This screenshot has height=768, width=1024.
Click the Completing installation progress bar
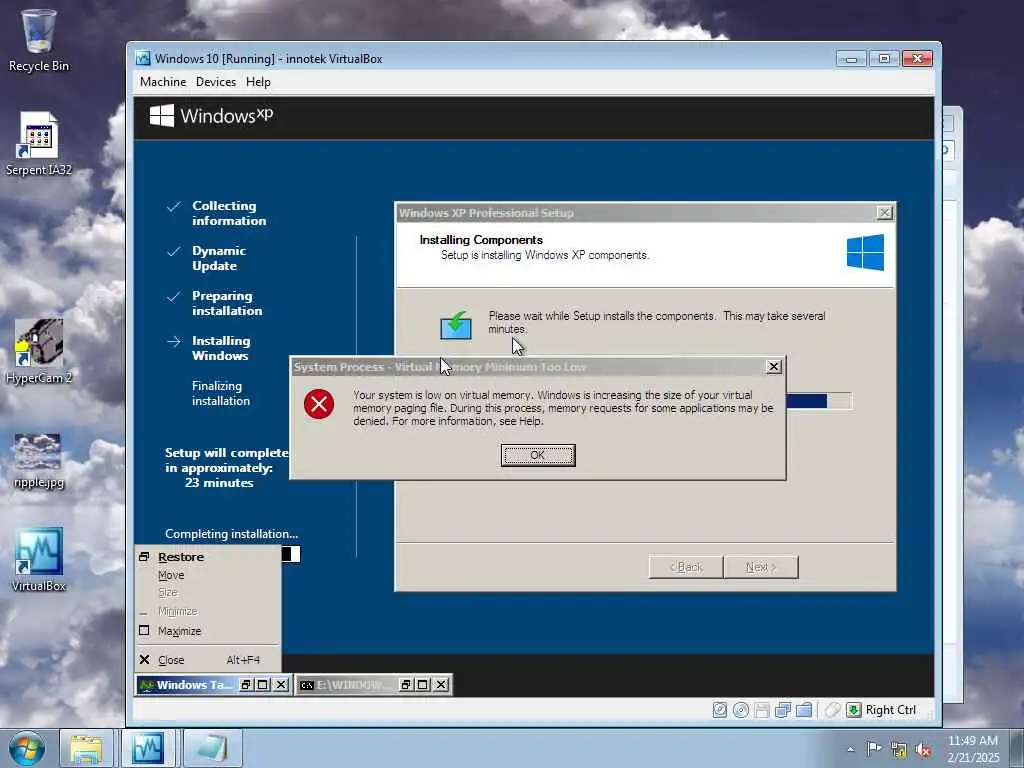tap(291, 554)
